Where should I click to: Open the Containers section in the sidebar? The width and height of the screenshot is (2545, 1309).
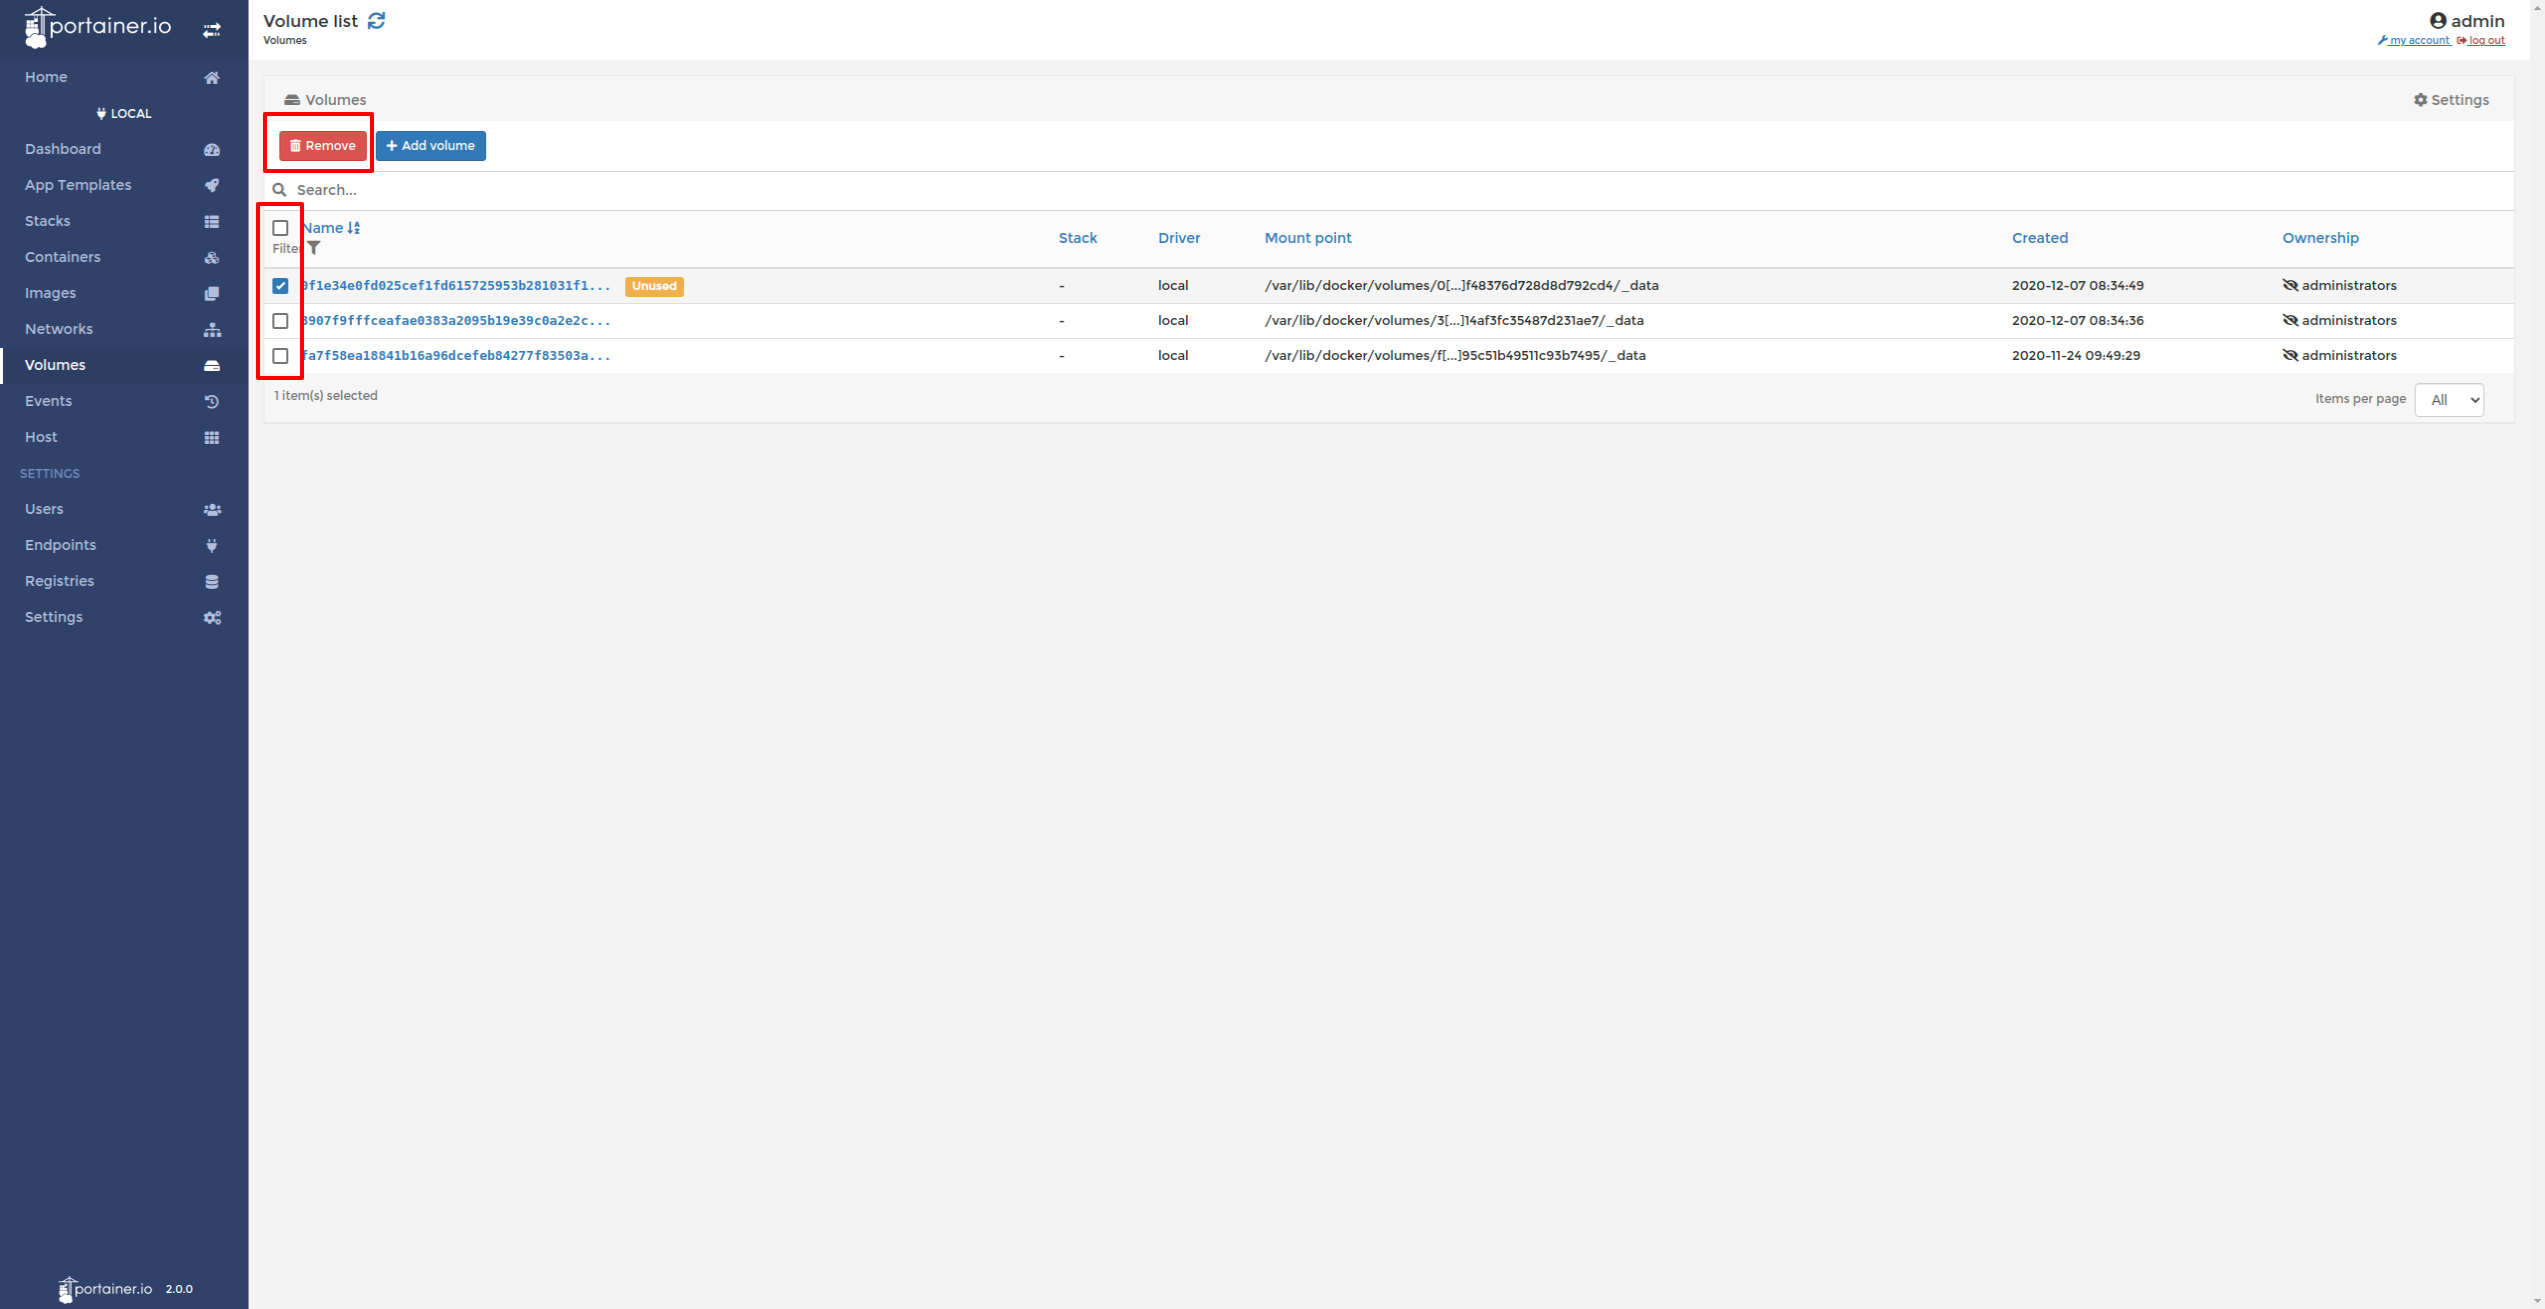tap(62, 257)
